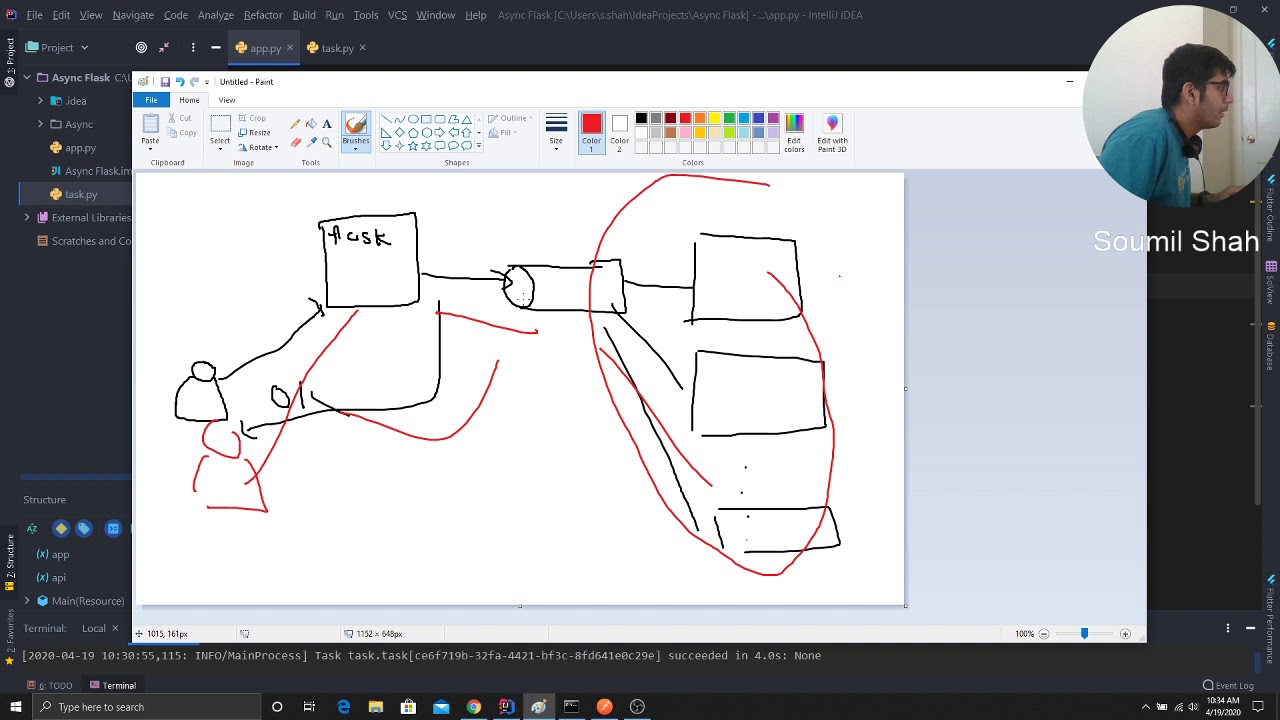
Task: Open IntelliJ Refactor menu
Action: [263, 15]
